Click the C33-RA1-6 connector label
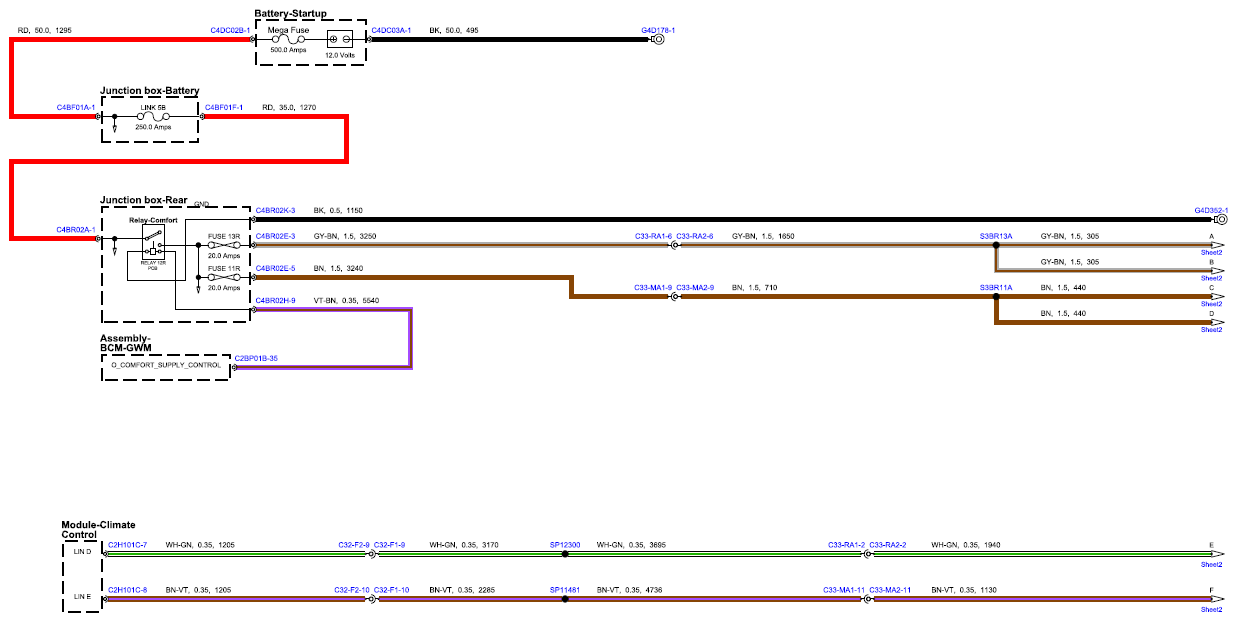 [654, 236]
